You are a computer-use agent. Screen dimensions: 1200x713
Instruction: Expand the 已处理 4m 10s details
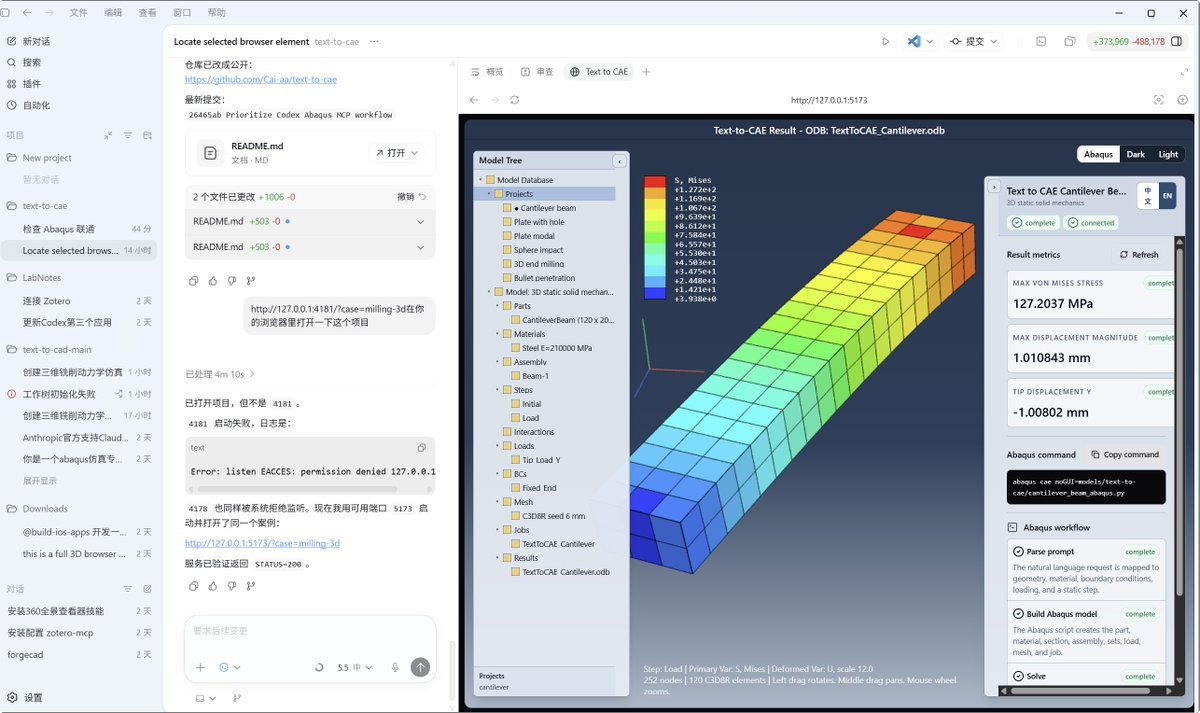(220, 374)
